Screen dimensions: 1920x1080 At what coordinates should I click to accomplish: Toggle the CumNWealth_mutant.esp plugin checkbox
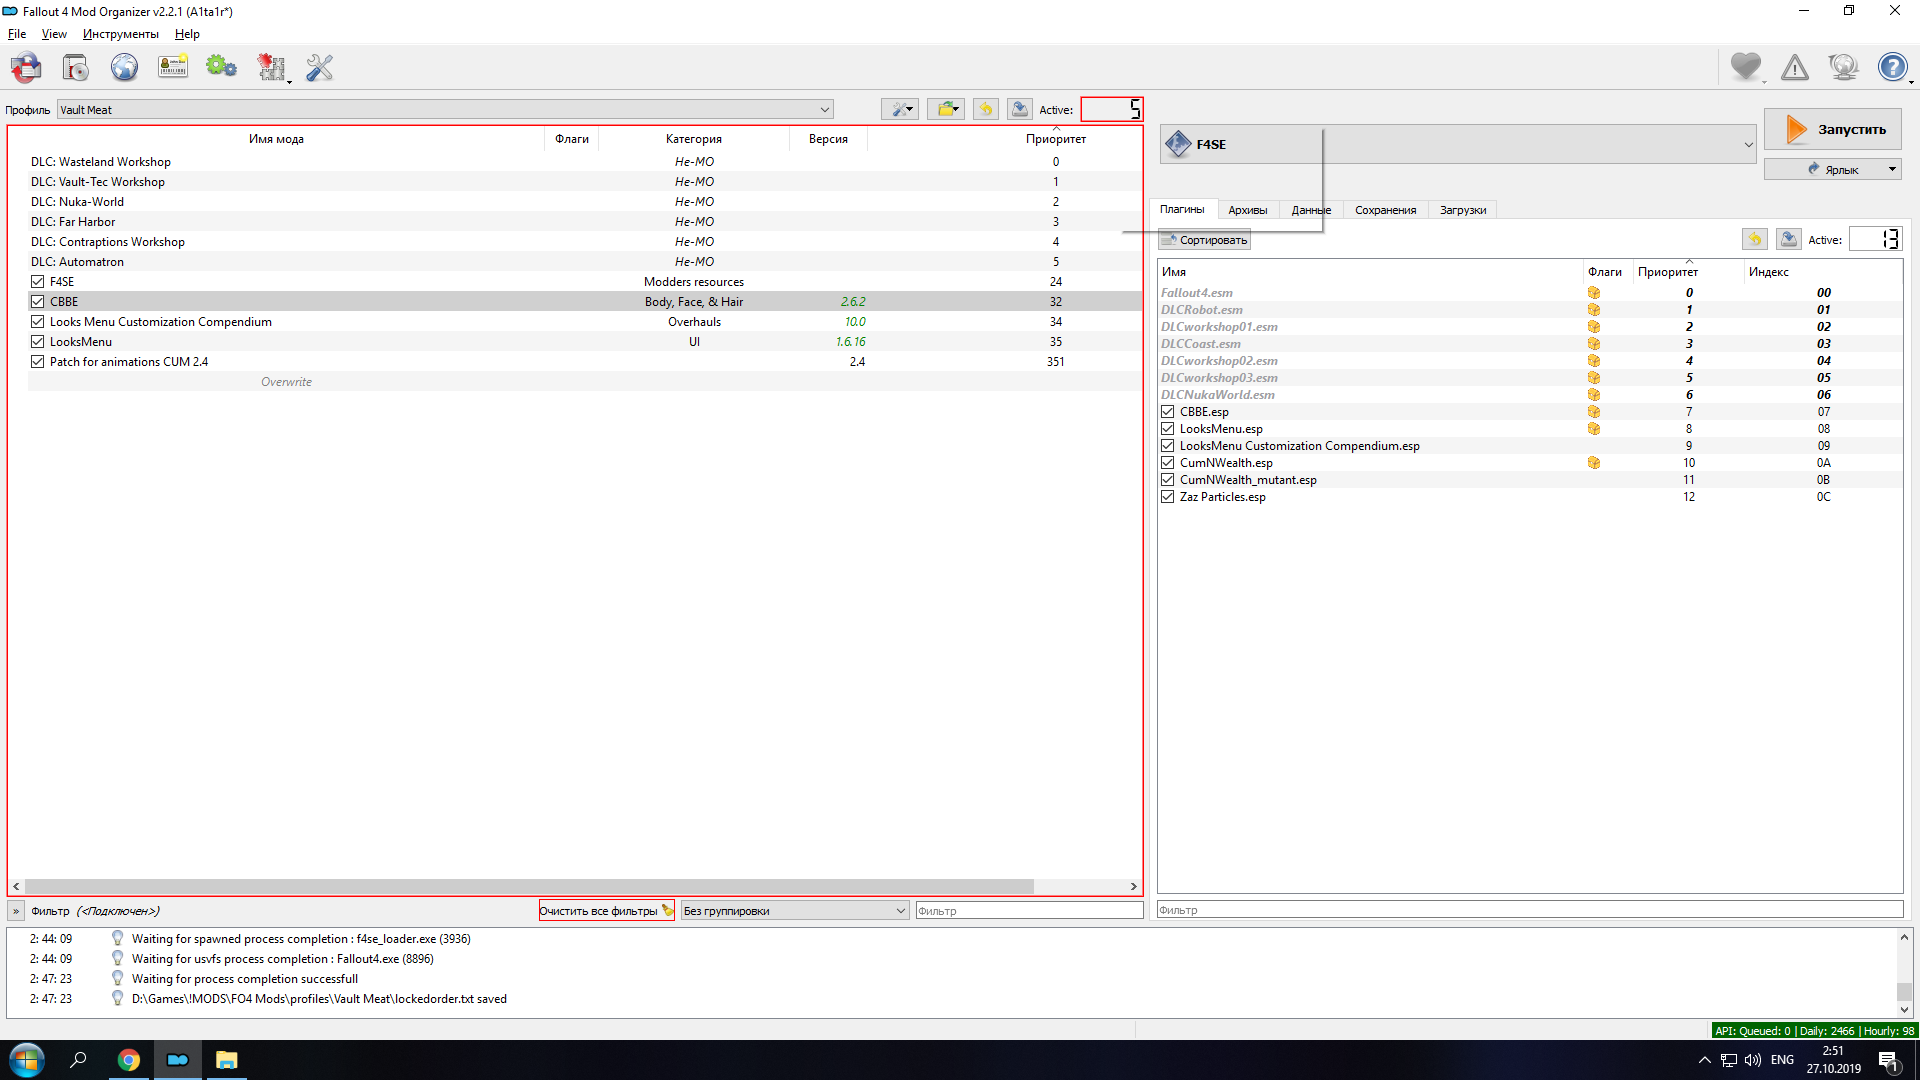1168,480
